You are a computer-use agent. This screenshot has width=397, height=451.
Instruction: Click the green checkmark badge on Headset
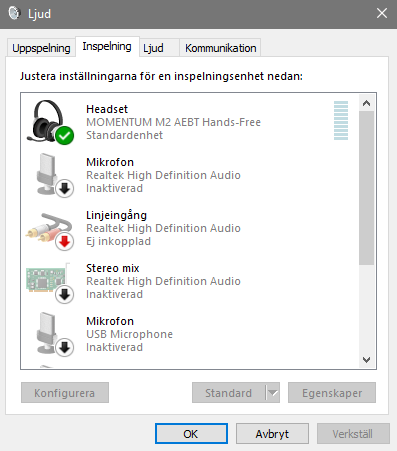(65, 135)
